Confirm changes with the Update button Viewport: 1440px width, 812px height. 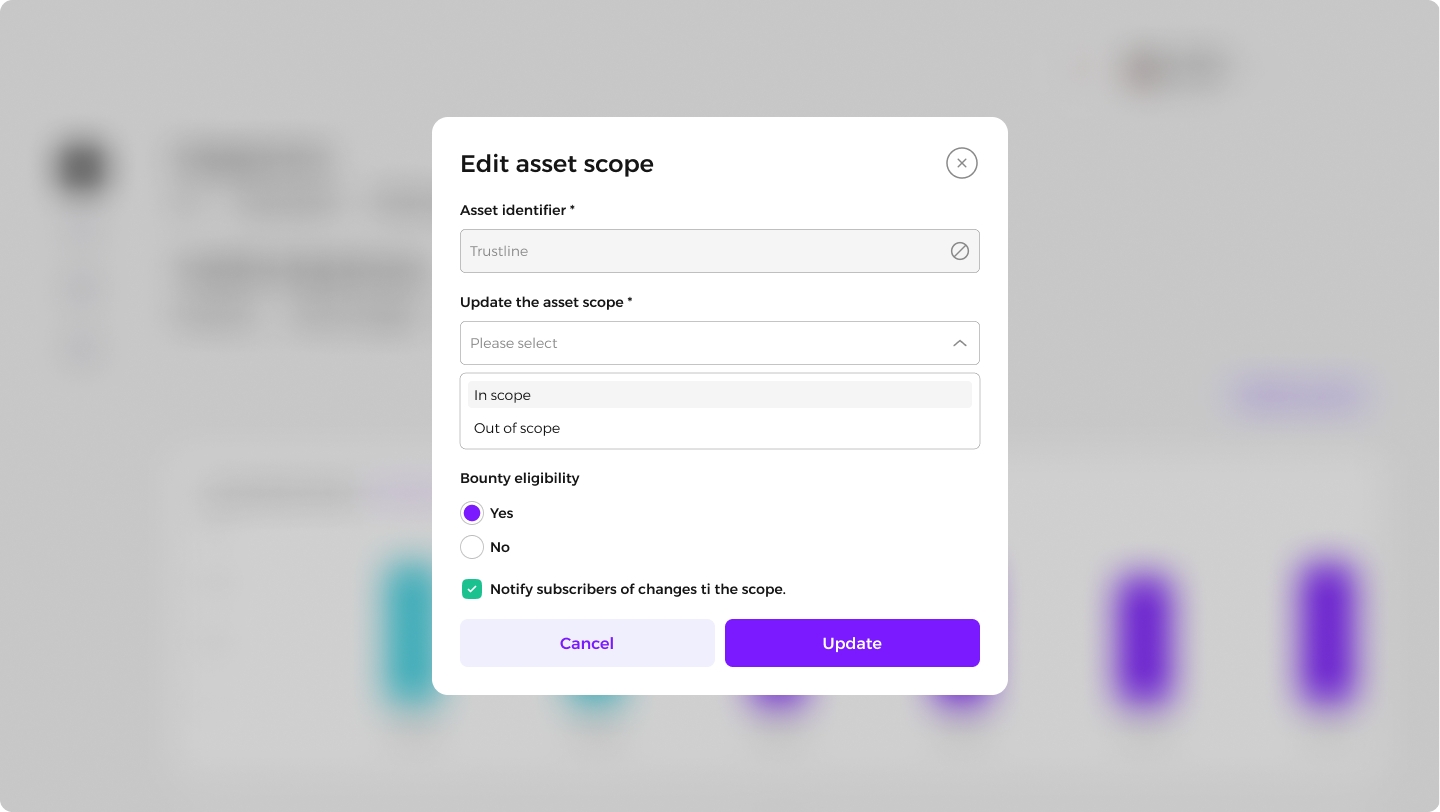click(x=852, y=643)
